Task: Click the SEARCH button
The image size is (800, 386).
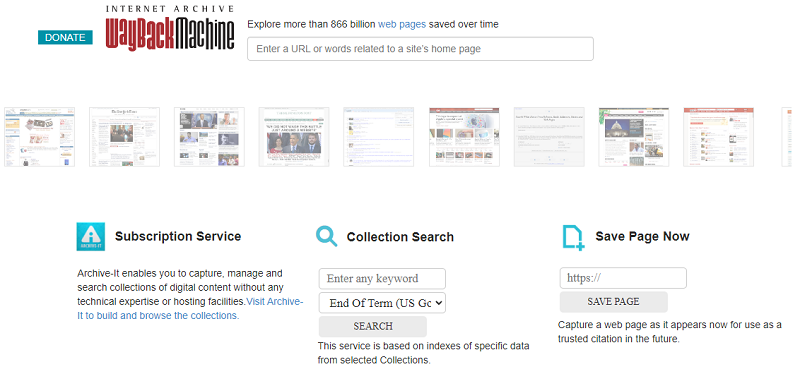Action: point(373,326)
